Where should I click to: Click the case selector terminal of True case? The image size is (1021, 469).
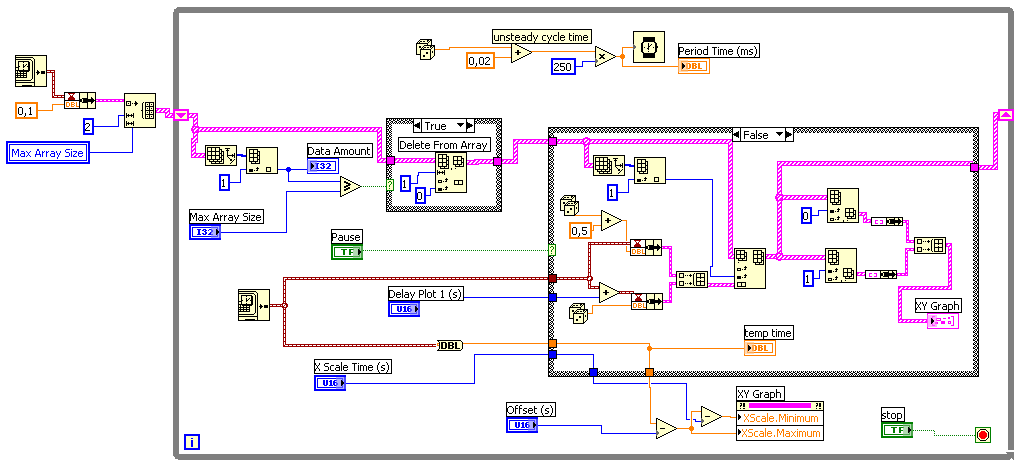[x=390, y=185]
